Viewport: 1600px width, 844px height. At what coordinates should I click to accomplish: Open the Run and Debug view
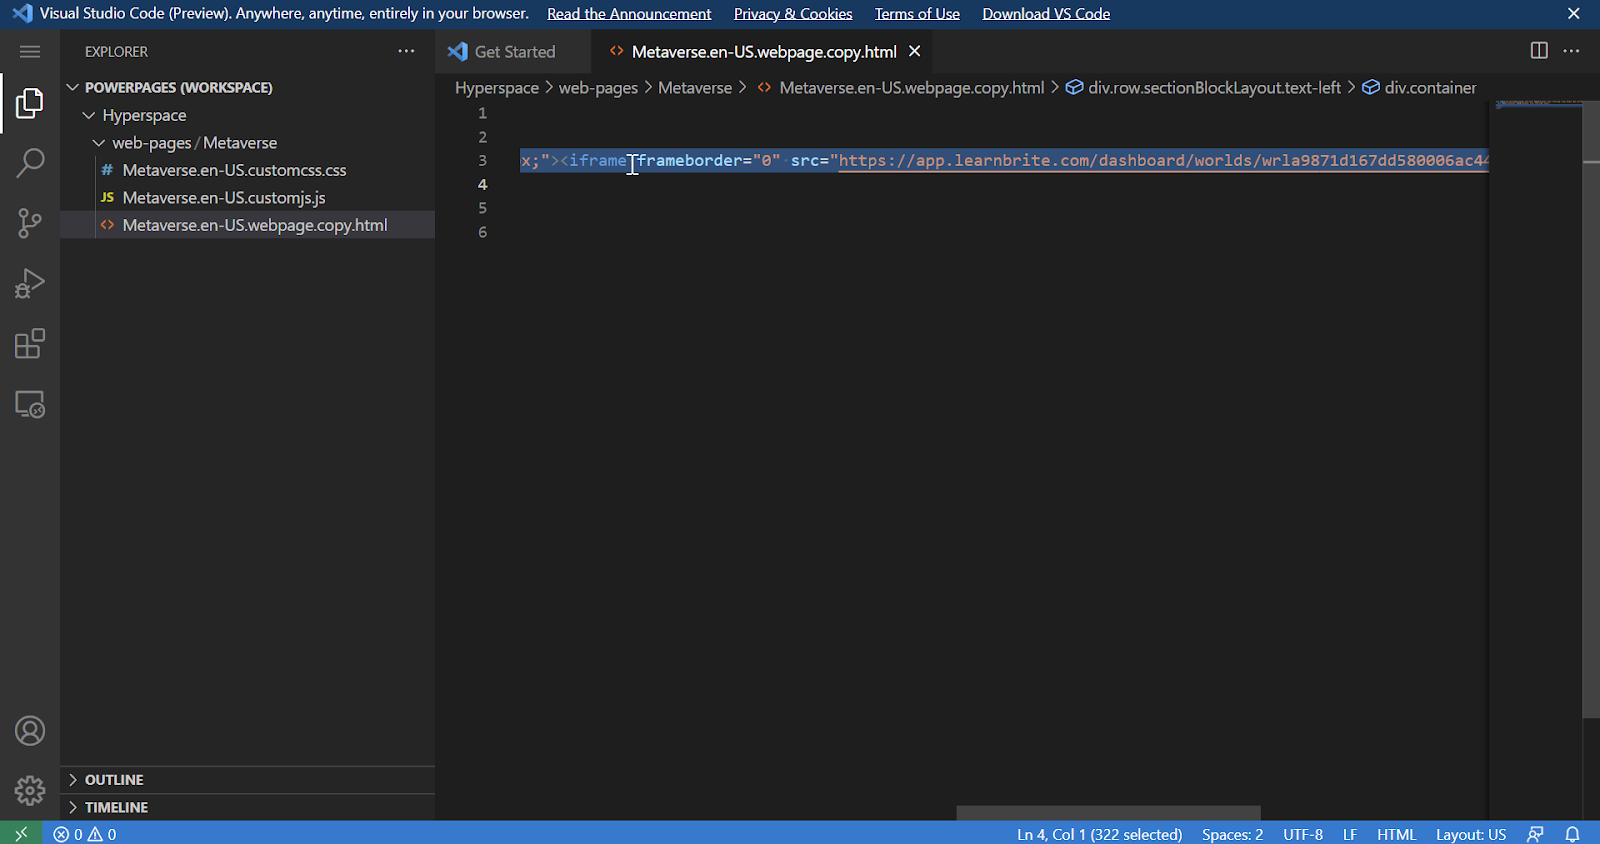pyautogui.click(x=30, y=284)
